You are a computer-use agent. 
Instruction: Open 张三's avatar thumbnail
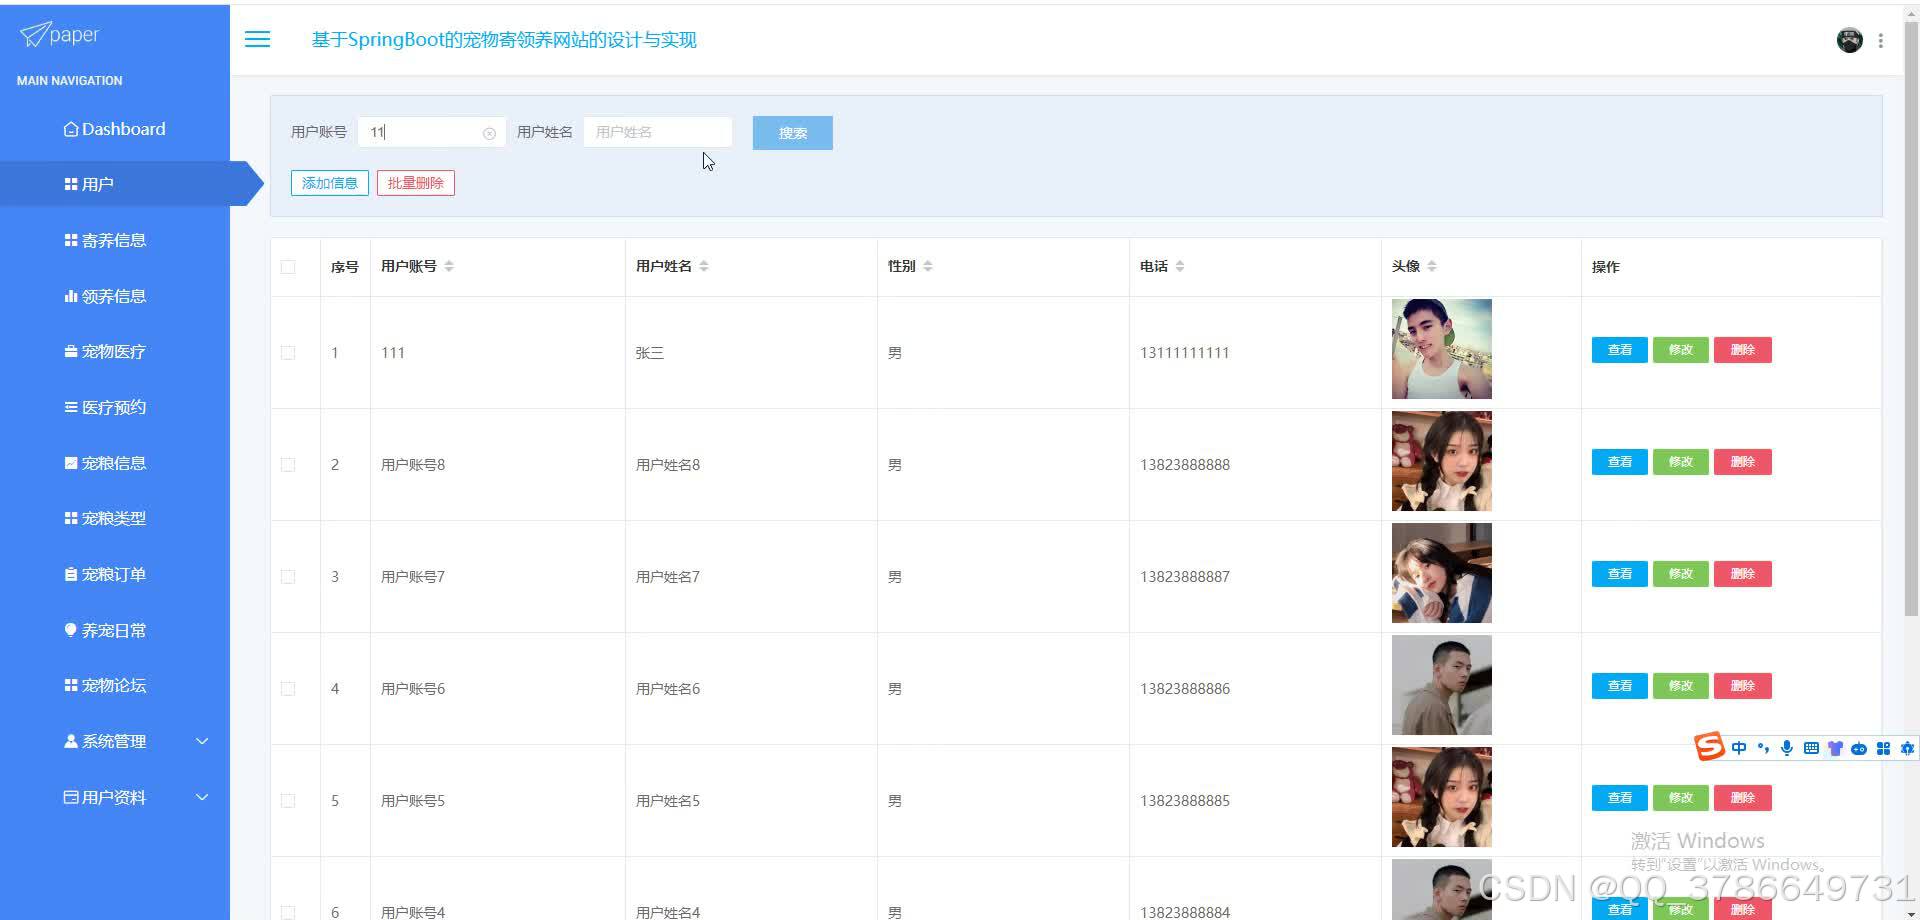(x=1441, y=349)
